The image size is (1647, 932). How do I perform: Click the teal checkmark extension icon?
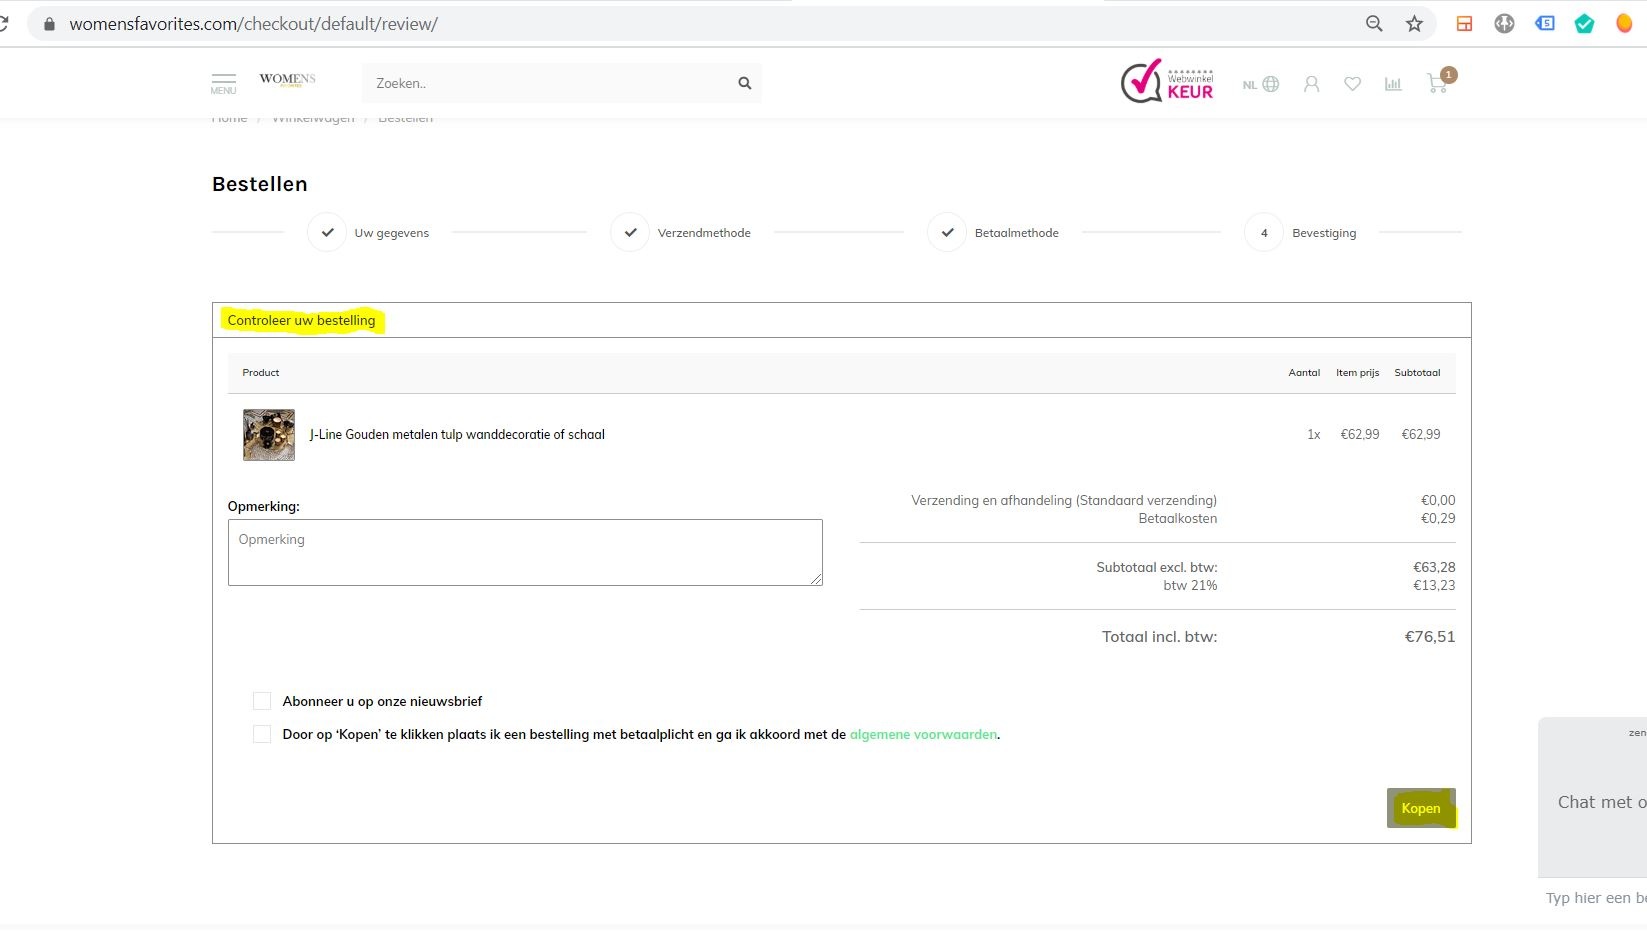1584,24
